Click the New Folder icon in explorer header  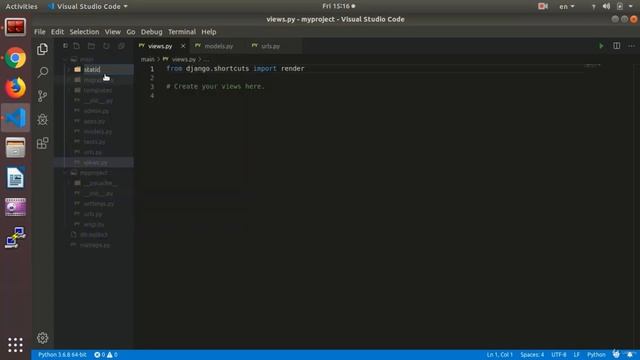pyautogui.click(x=91, y=46)
